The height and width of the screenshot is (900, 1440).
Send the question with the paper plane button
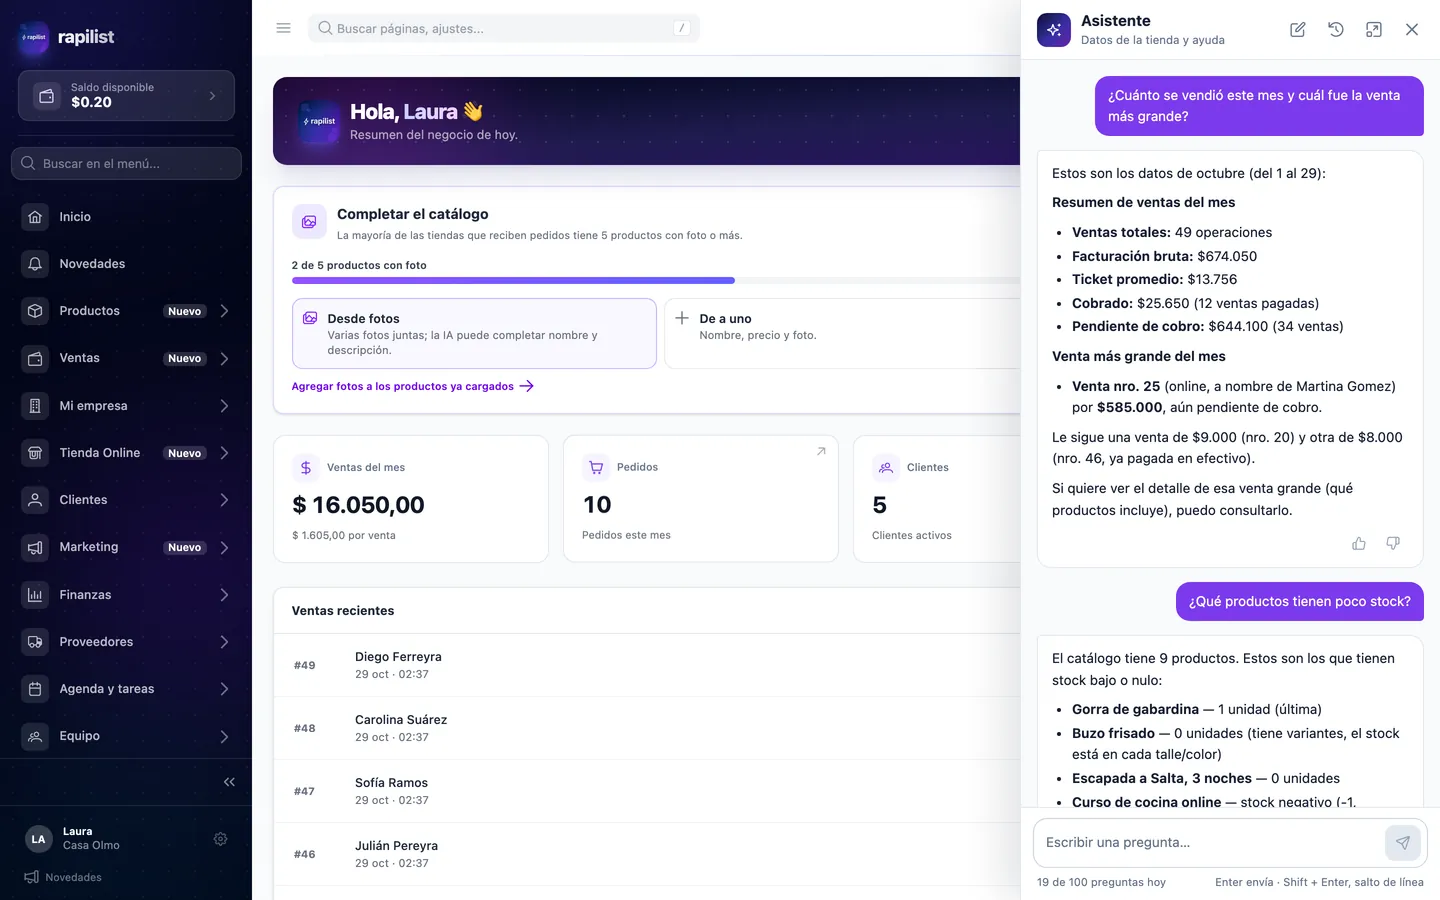click(x=1403, y=843)
